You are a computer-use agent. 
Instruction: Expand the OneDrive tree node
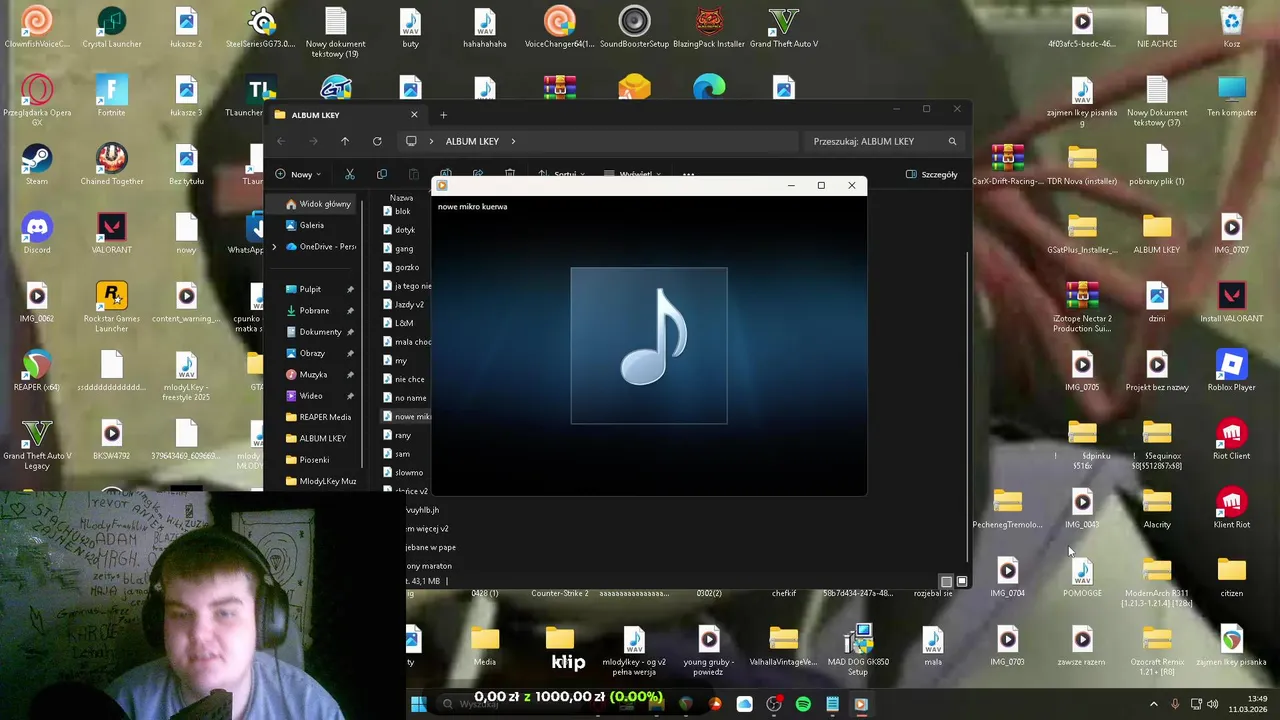275,246
